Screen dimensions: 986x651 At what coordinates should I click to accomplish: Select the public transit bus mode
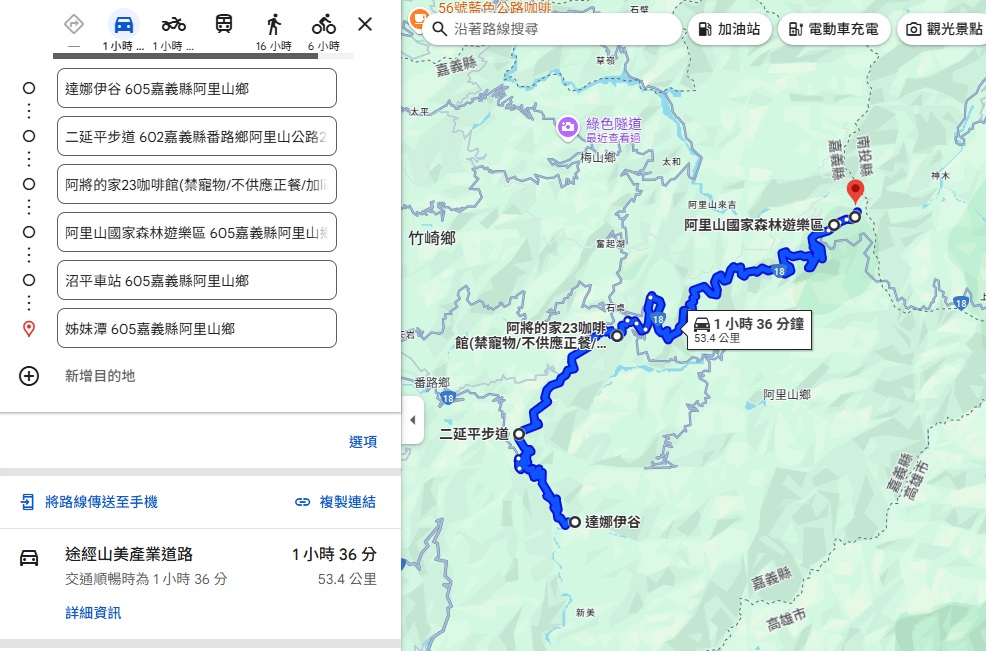[x=224, y=25]
